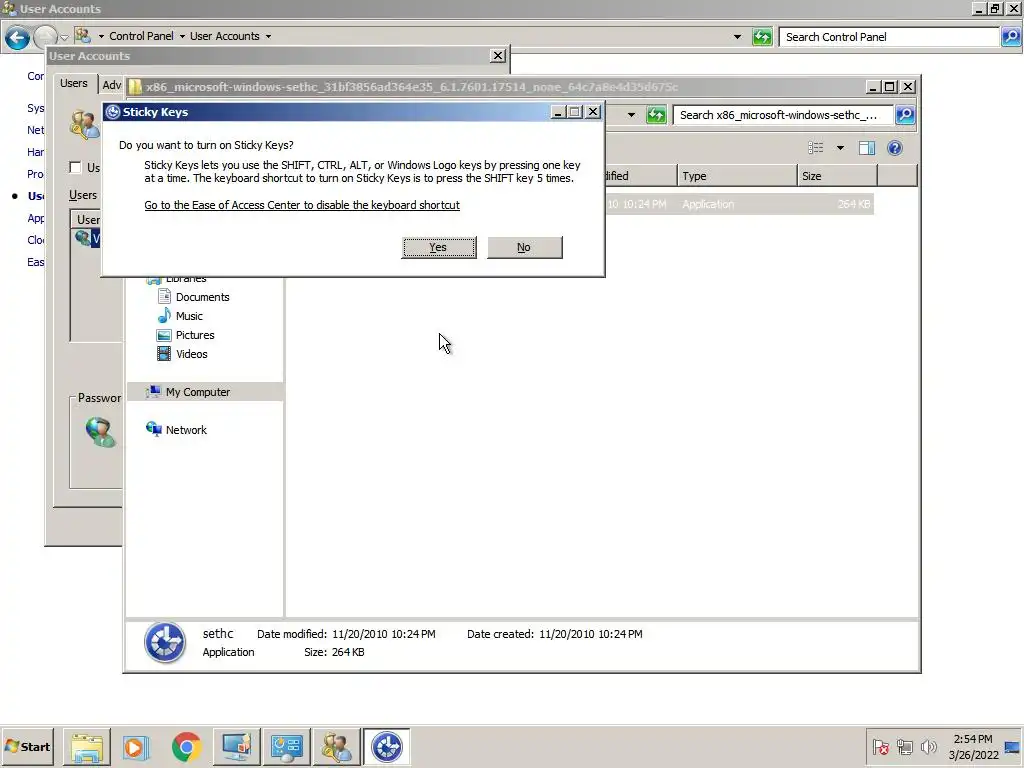Open Google Chrome from taskbar
The width and height of the screenshot is (1024, 768).
click(187, 747)
